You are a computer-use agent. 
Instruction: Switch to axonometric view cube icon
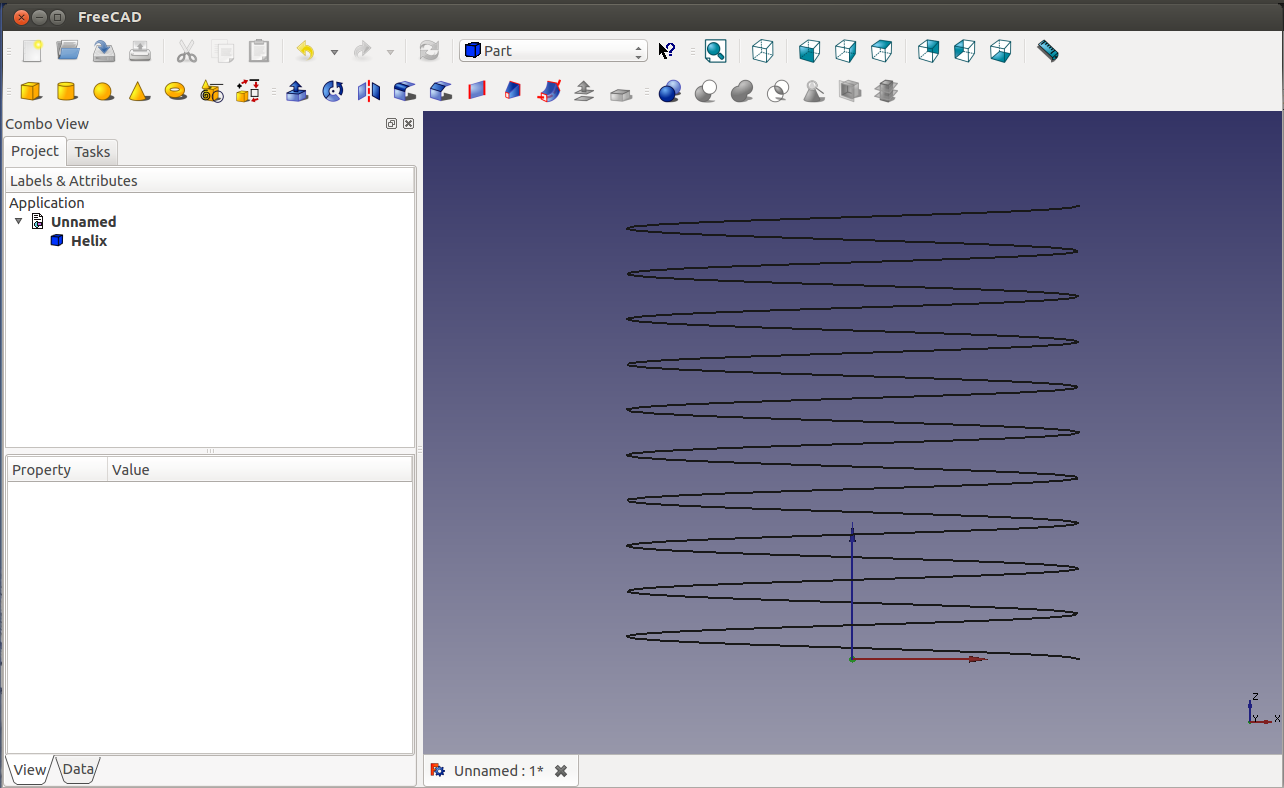click(x=763, y=51)
